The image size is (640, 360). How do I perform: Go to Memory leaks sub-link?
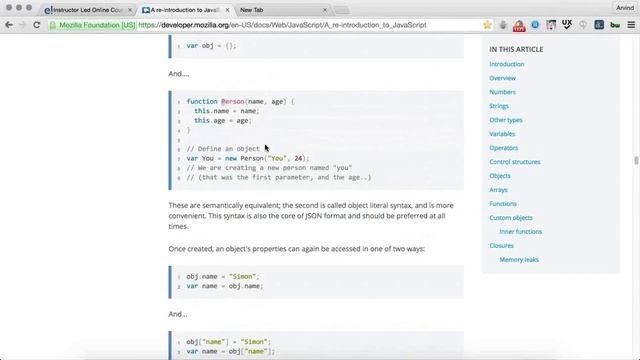pos(519,260)
